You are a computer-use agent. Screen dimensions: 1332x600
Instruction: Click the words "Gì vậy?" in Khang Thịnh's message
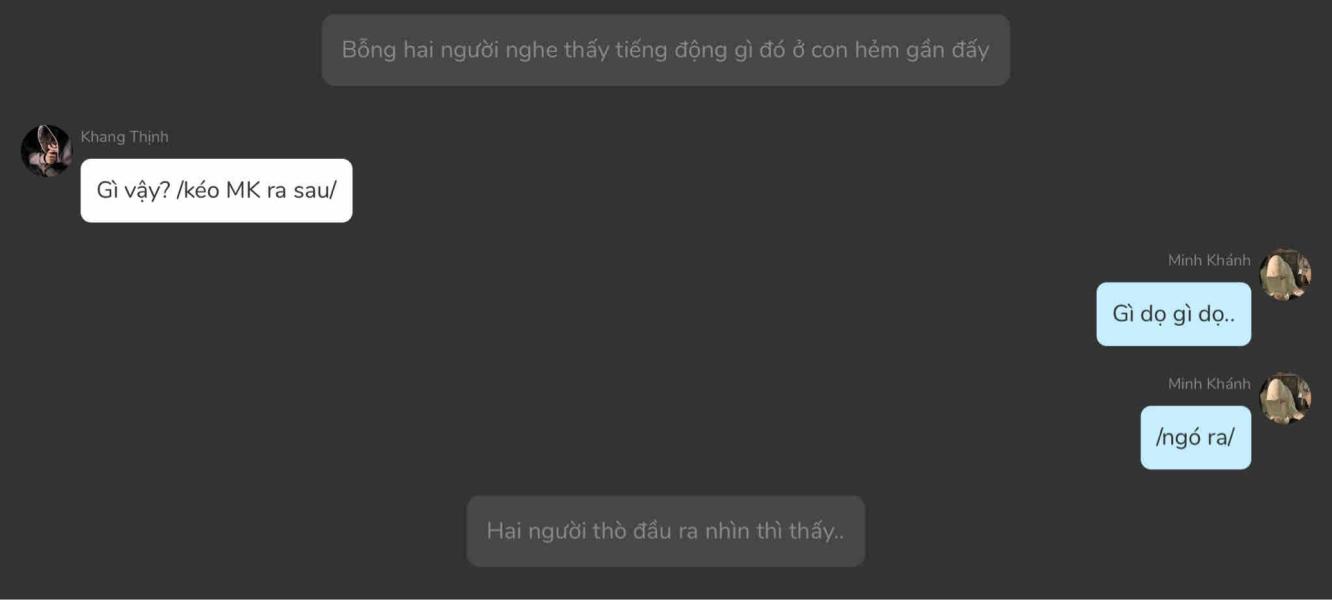[133, 190]
